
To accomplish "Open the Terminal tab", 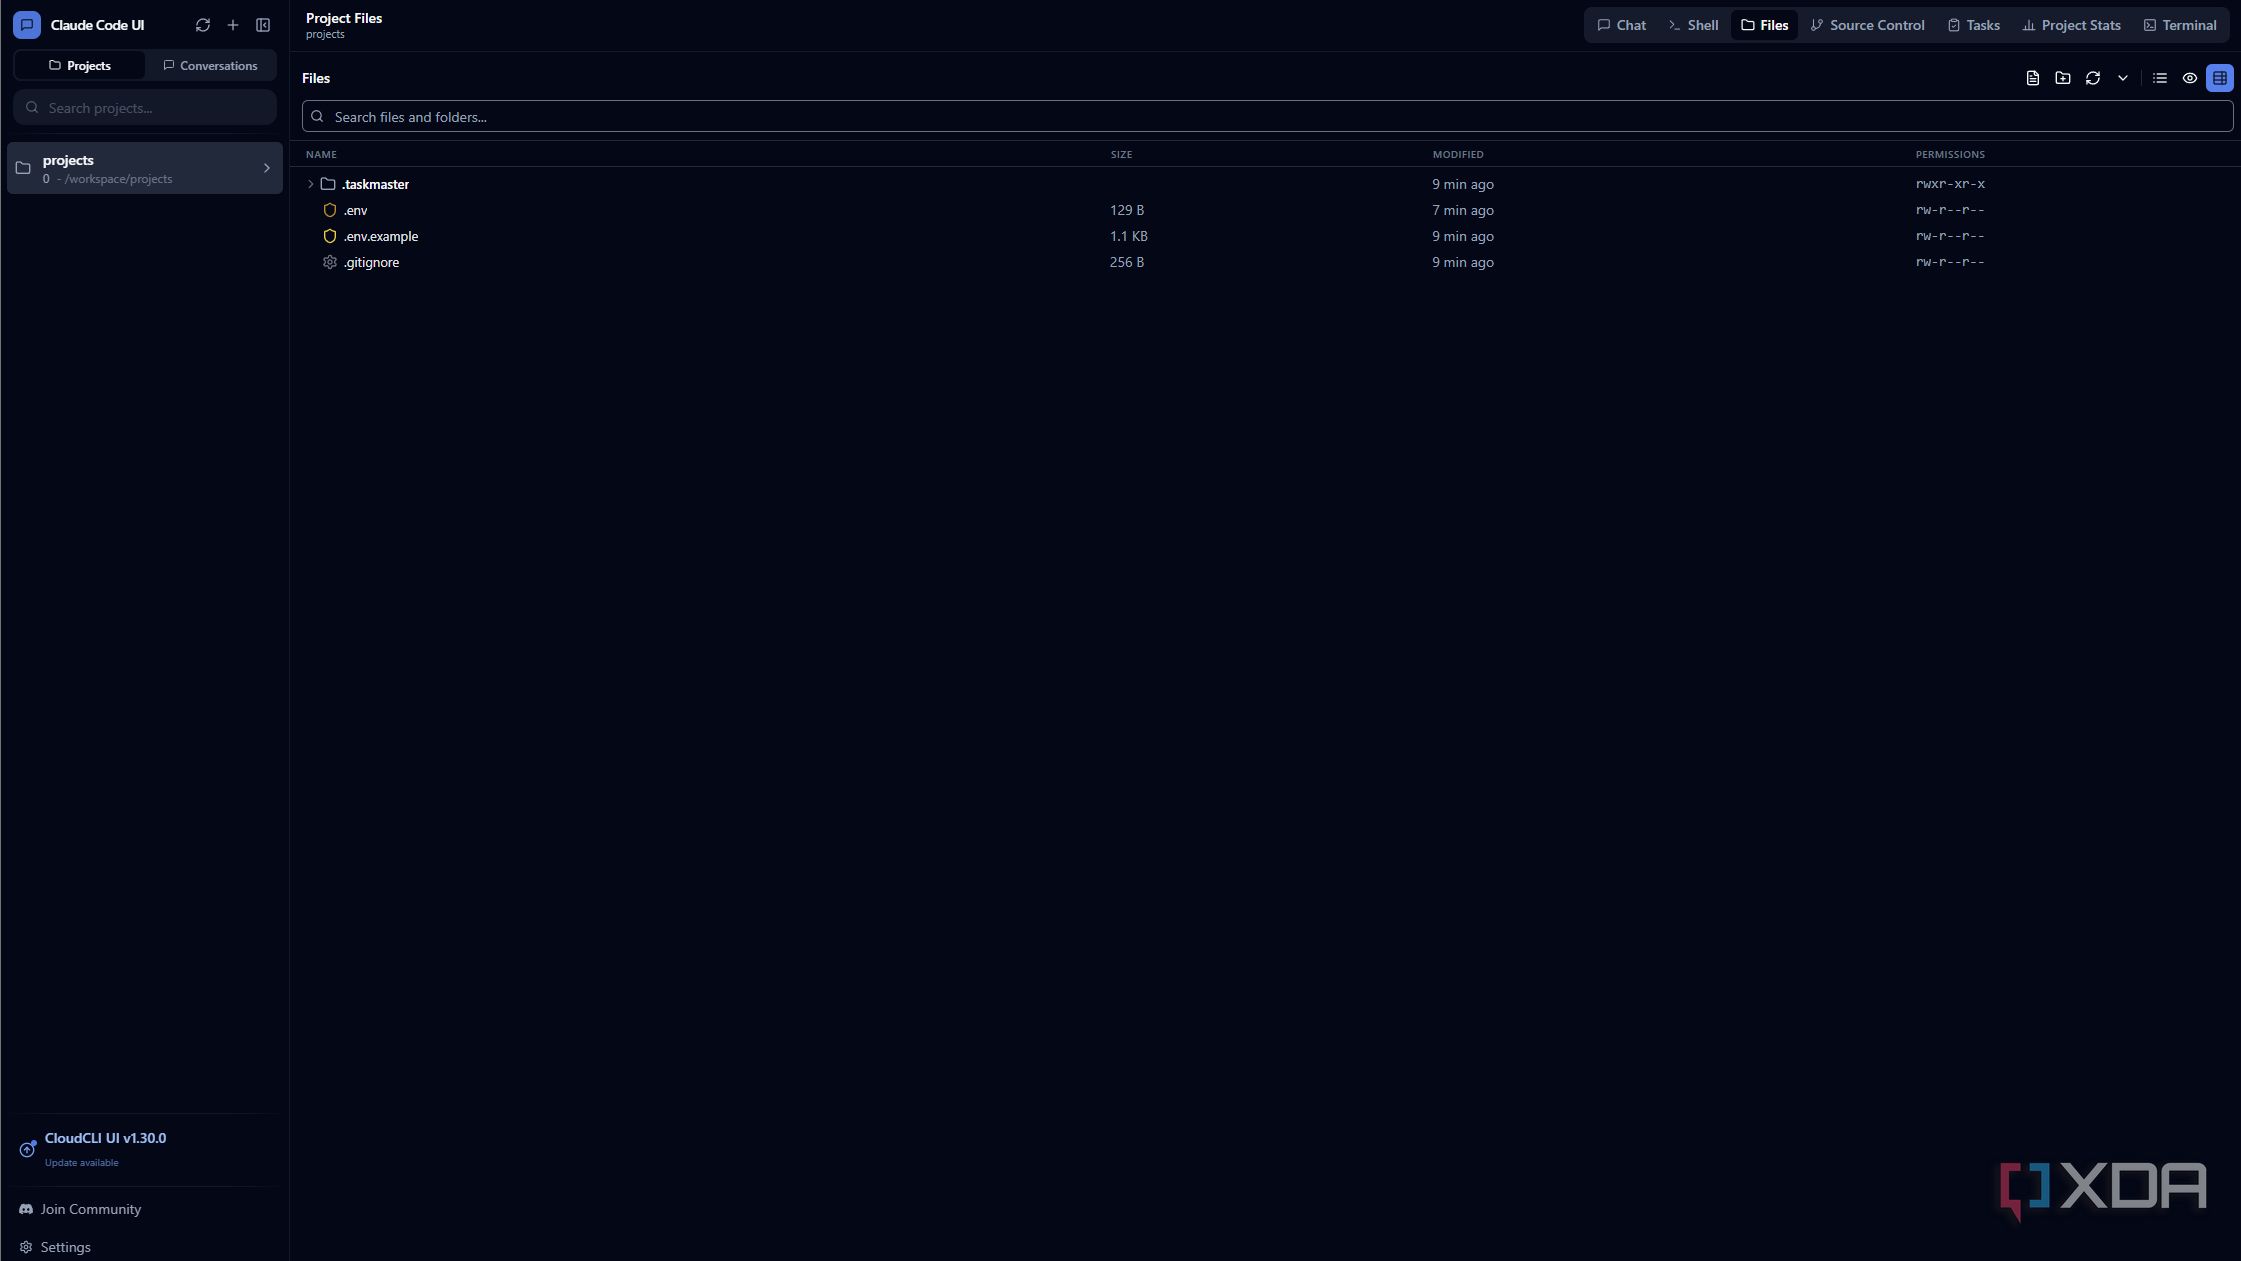I will click(x=2180, y=25).
